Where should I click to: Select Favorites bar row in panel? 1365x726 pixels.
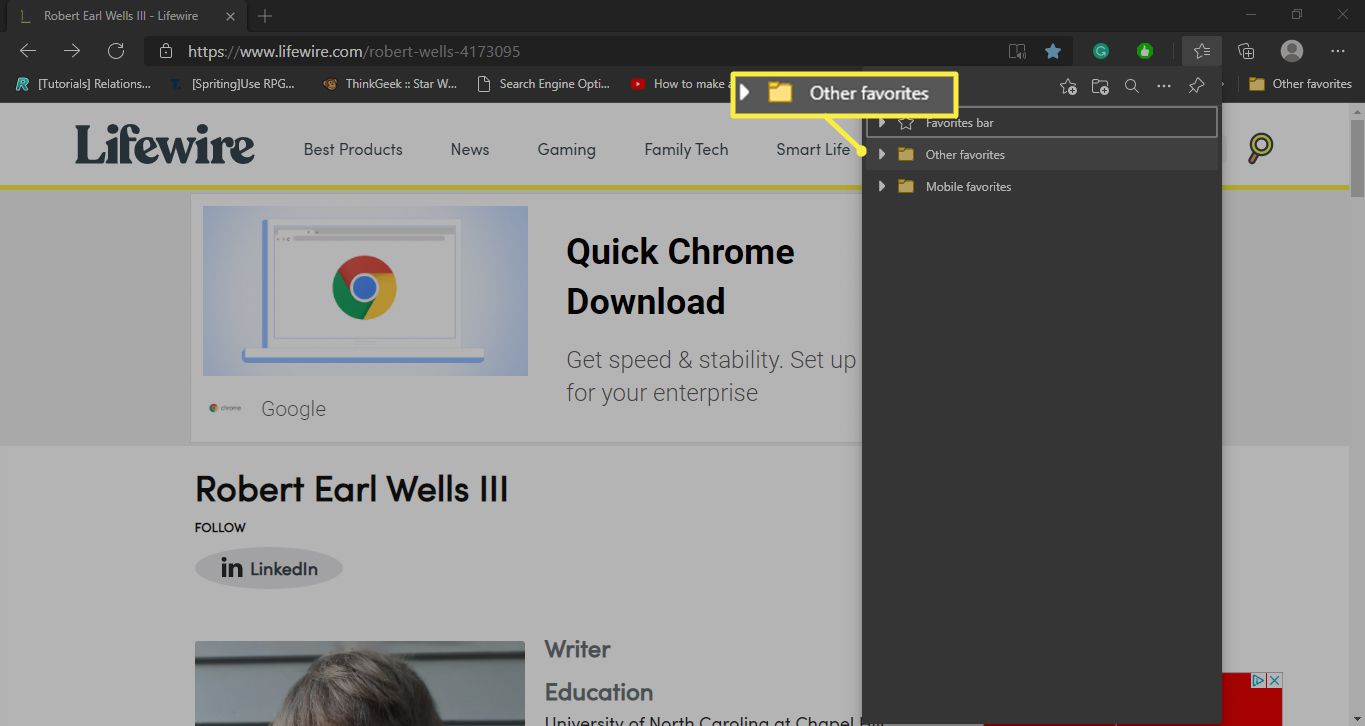tap(1041, 122)
